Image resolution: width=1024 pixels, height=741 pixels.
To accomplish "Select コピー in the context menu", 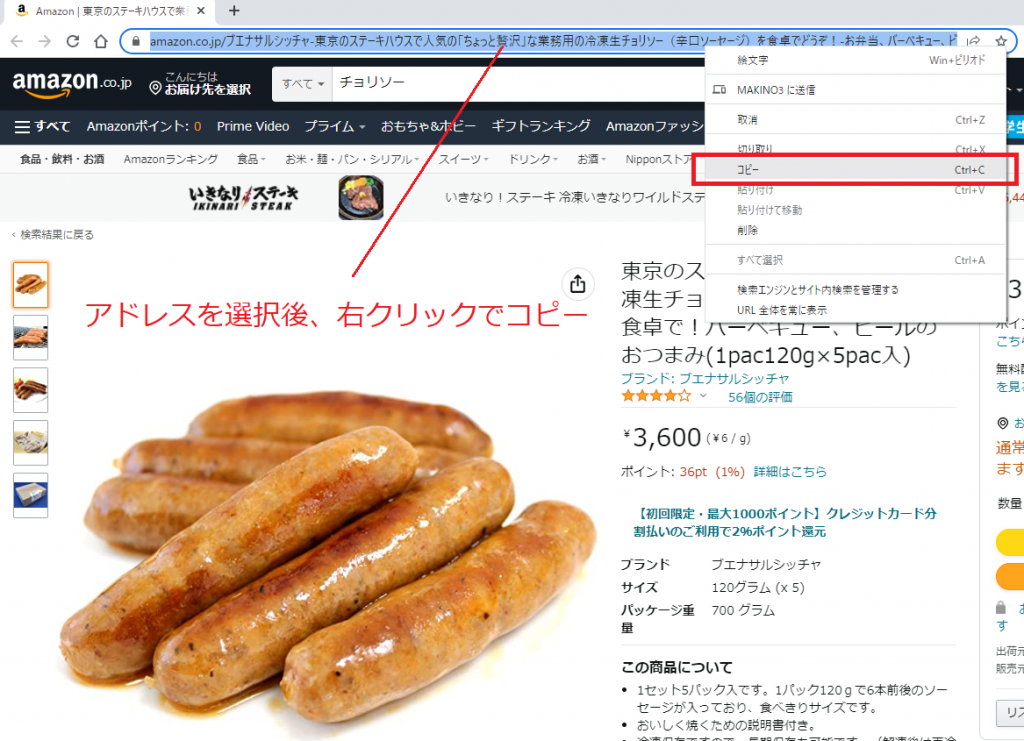I will tap(856, 170).
